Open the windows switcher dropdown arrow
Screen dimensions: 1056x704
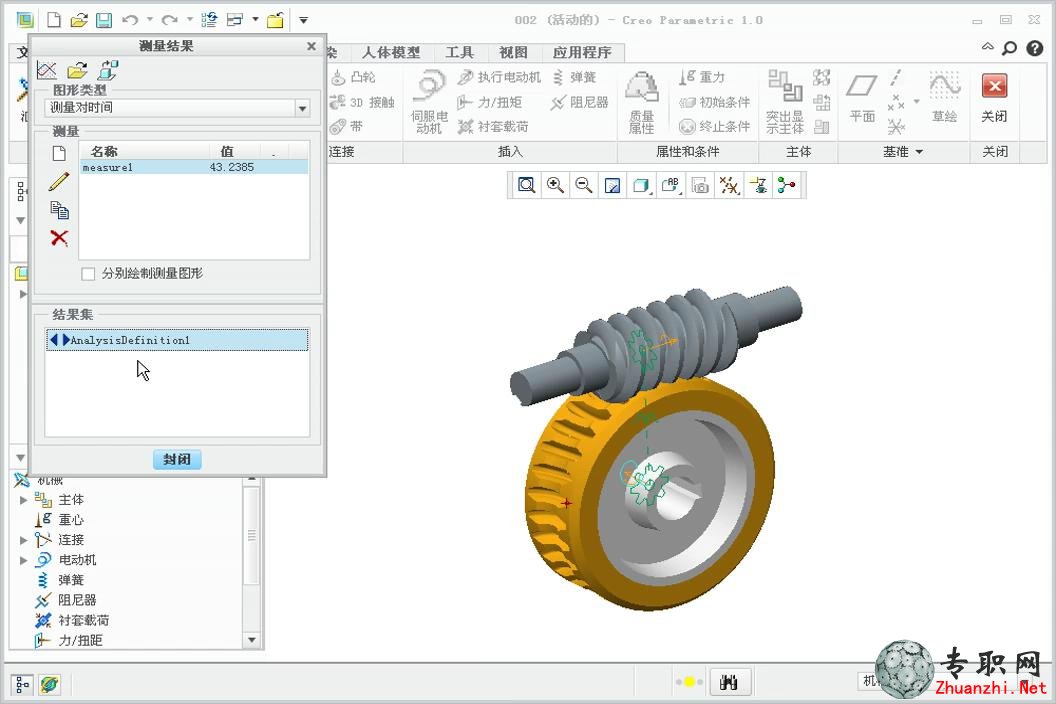coord(255,20)
